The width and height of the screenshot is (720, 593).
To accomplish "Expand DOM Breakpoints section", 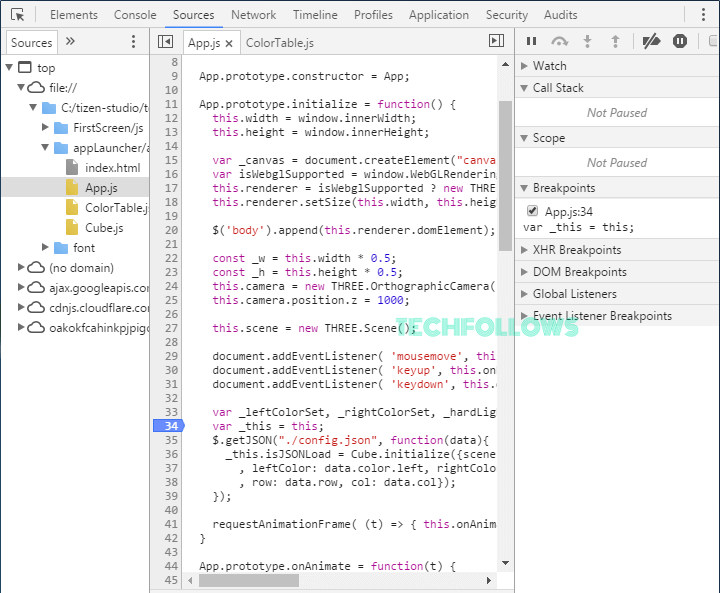I will click(x=617, y=272).
